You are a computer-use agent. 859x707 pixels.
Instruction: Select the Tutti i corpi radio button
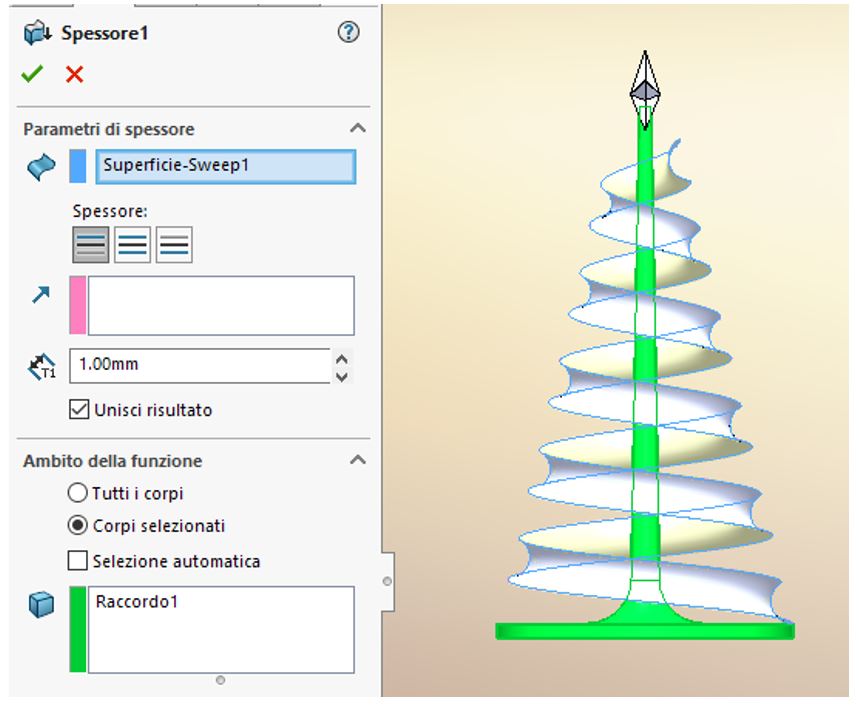(x=77, y=492)
